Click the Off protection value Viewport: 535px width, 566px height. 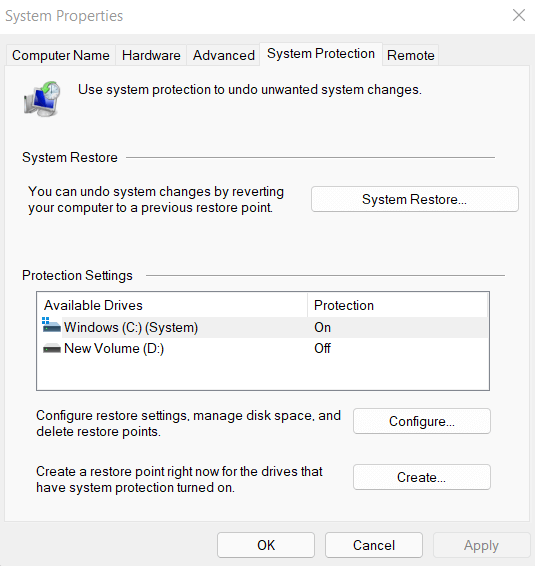click(322, 348)
